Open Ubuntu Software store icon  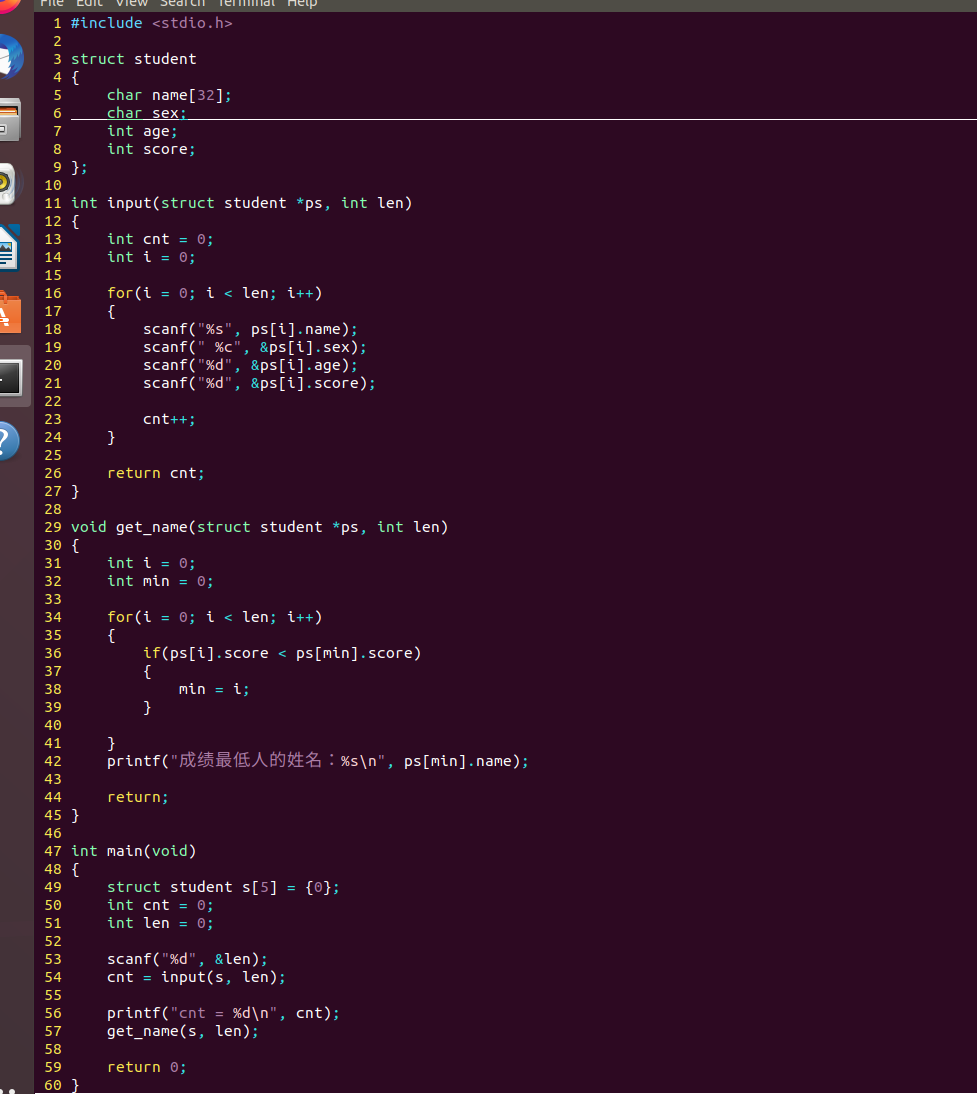[x=8, y=312]
